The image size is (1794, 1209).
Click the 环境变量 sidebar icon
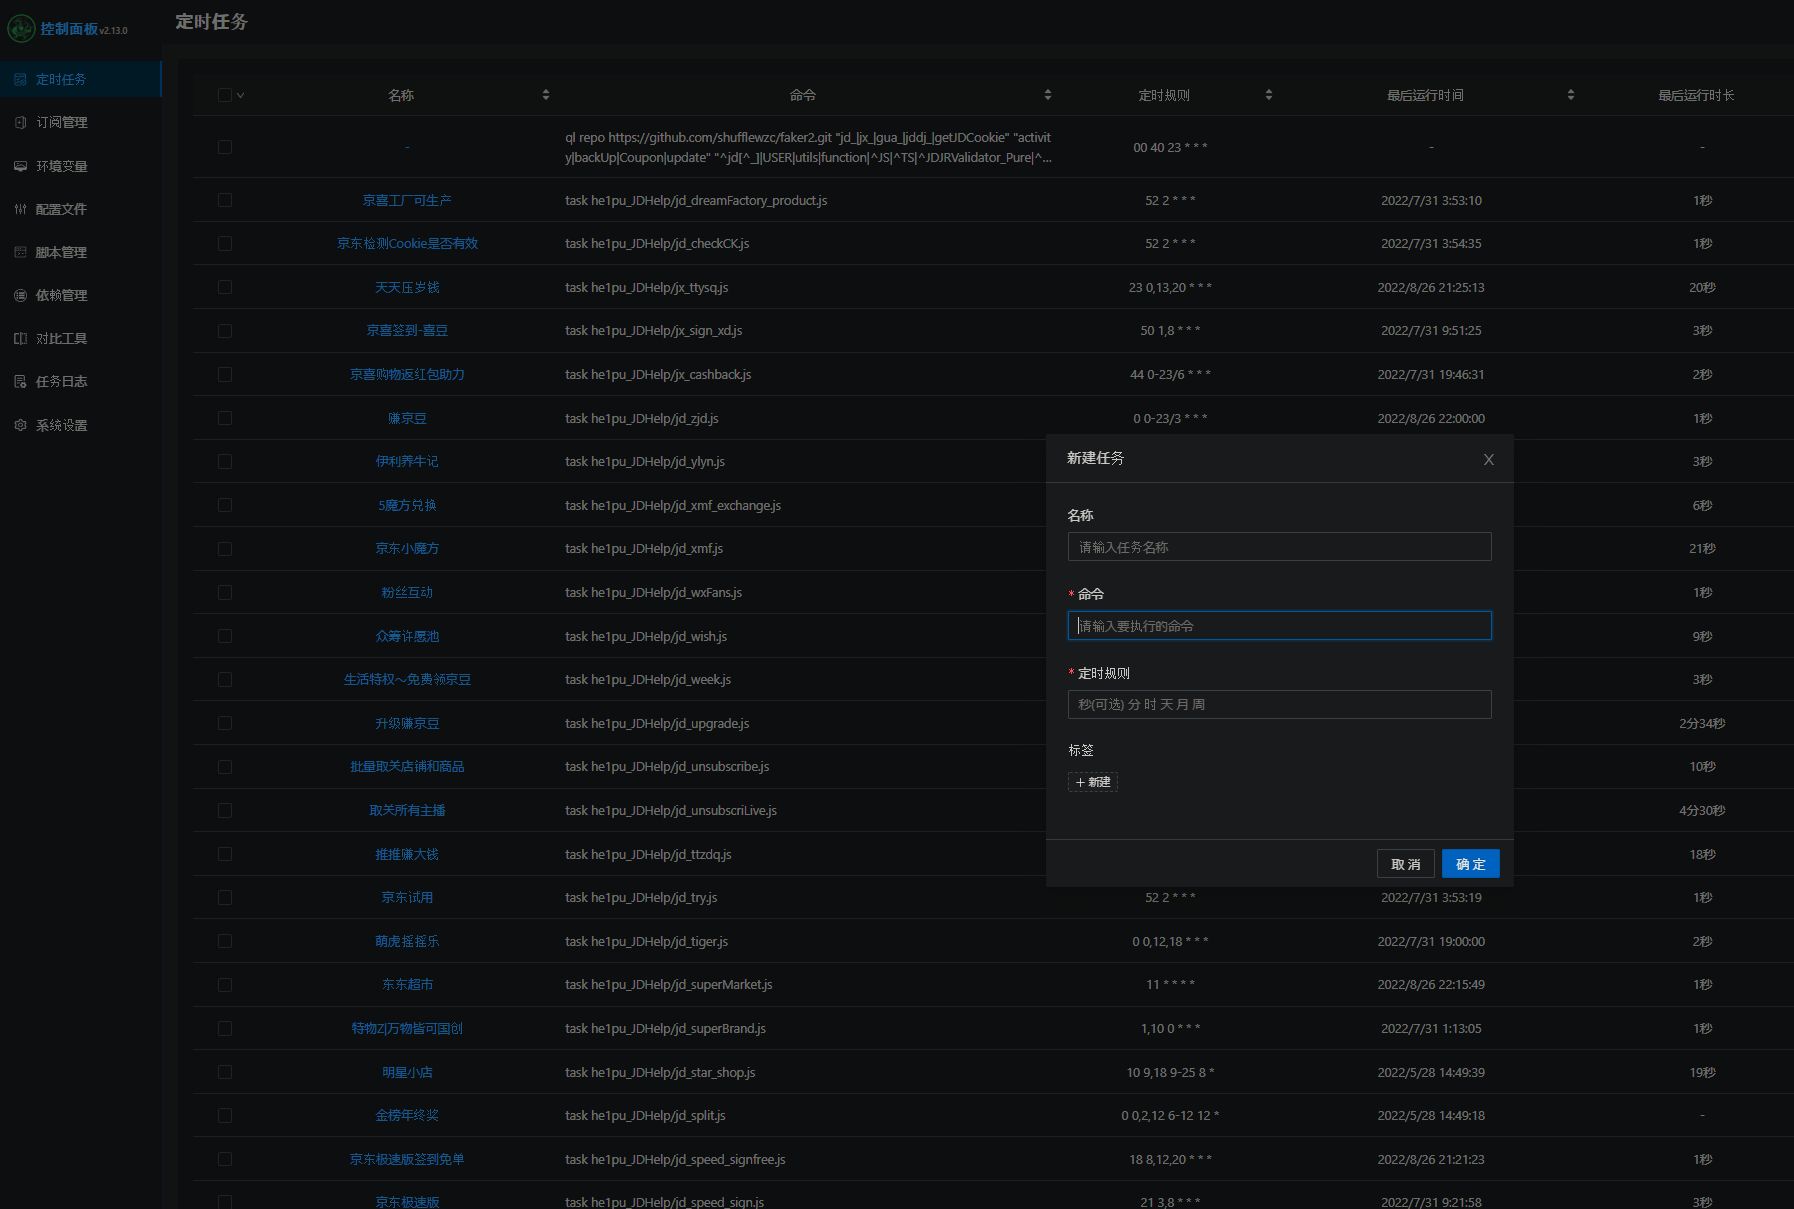click(20, 166)
